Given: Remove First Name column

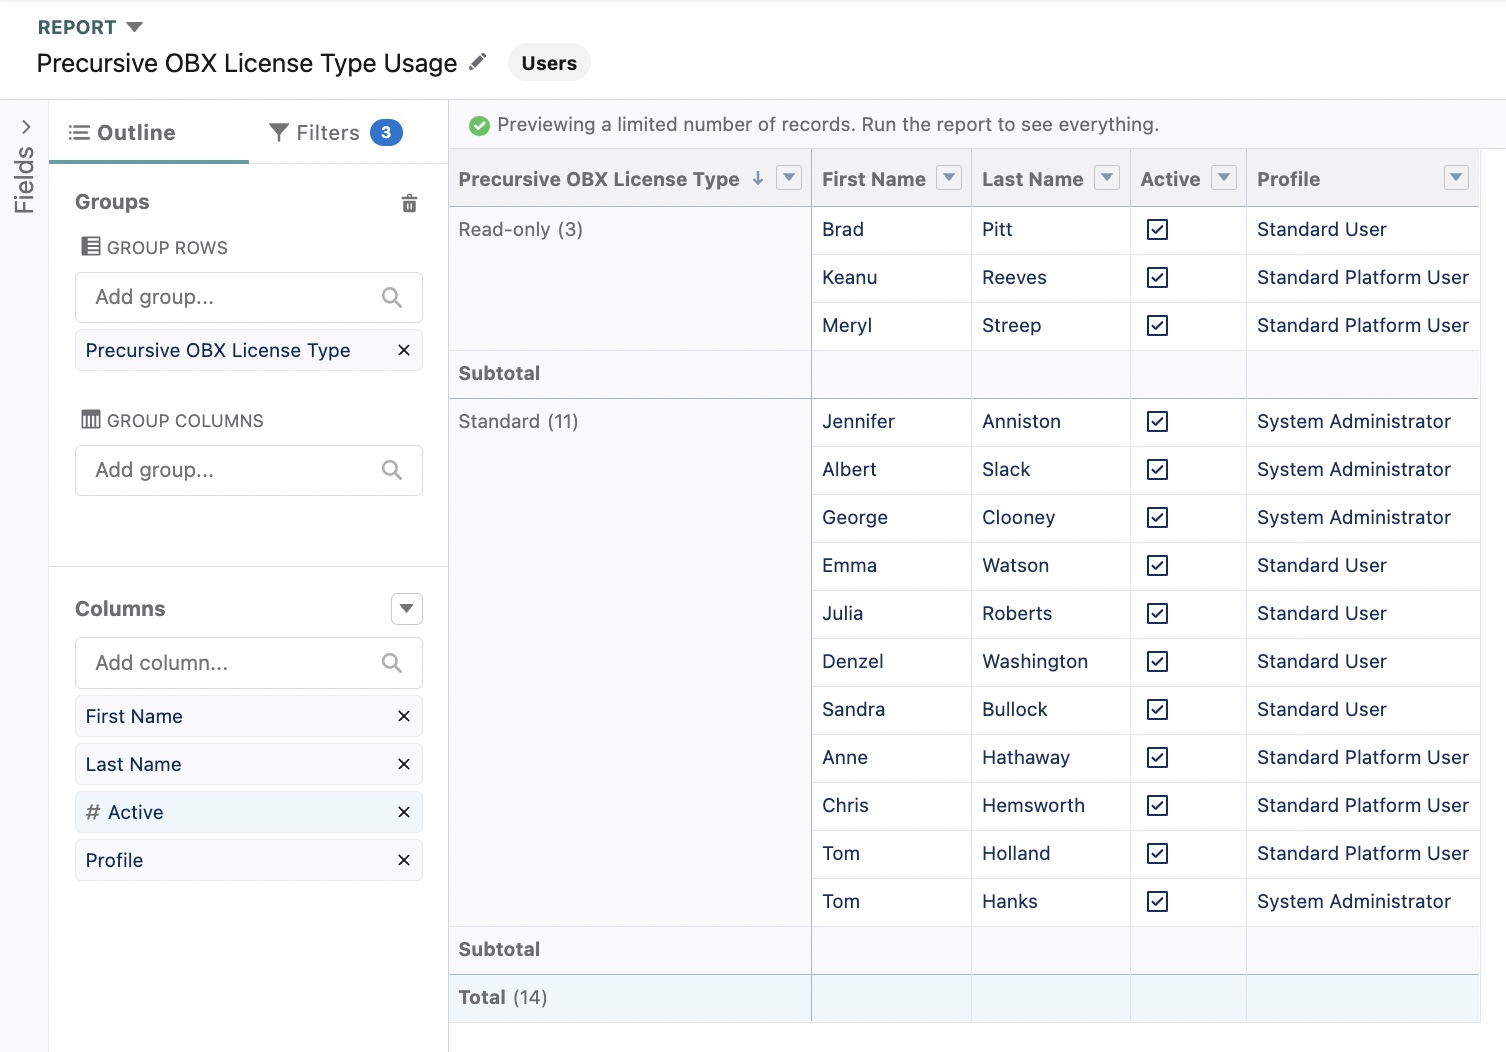Looking at the screenshot, I should (x=404, y=716).
